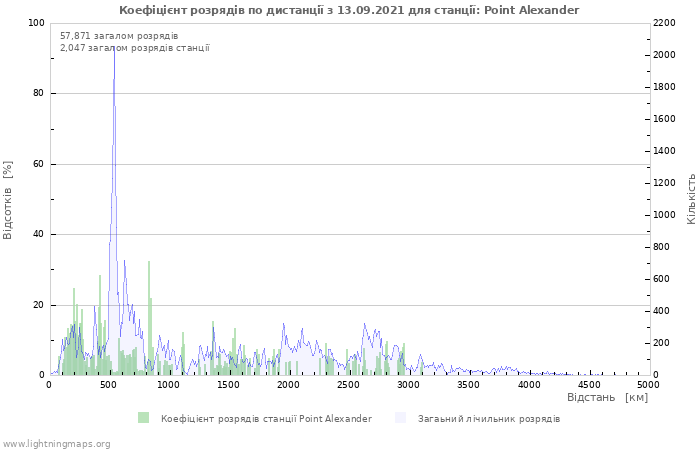The height and width of the screenshot is (450, 700).
Task: Click the 1500 tick on the distance axis
Action: (228, 385)
